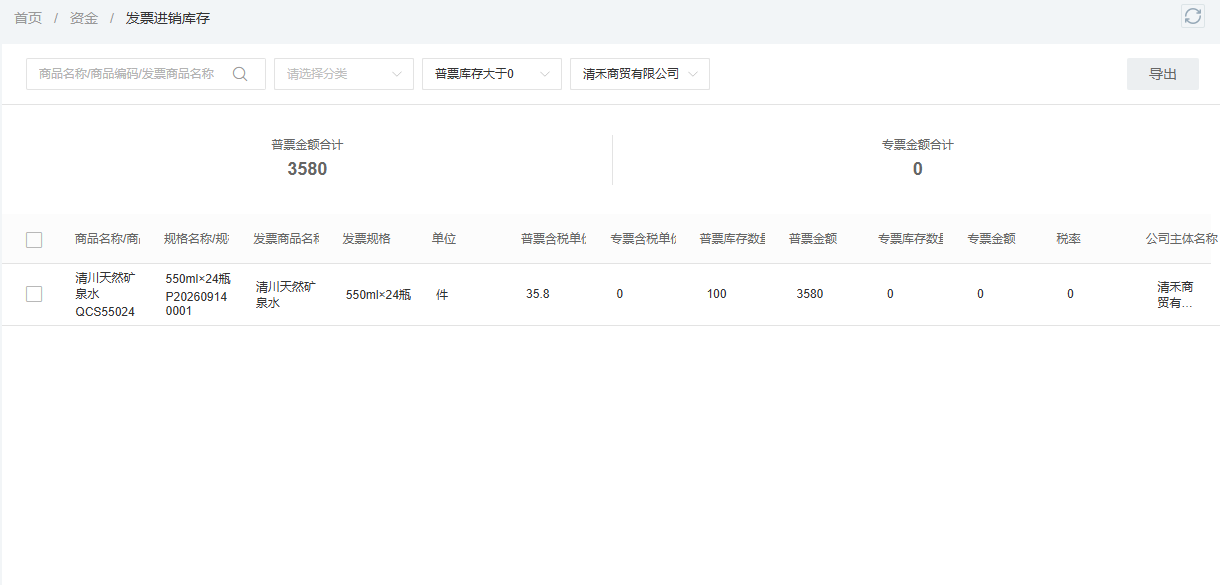
Task: Open the 请选择分类 category dropdown
Action: (x=344, y=74)
